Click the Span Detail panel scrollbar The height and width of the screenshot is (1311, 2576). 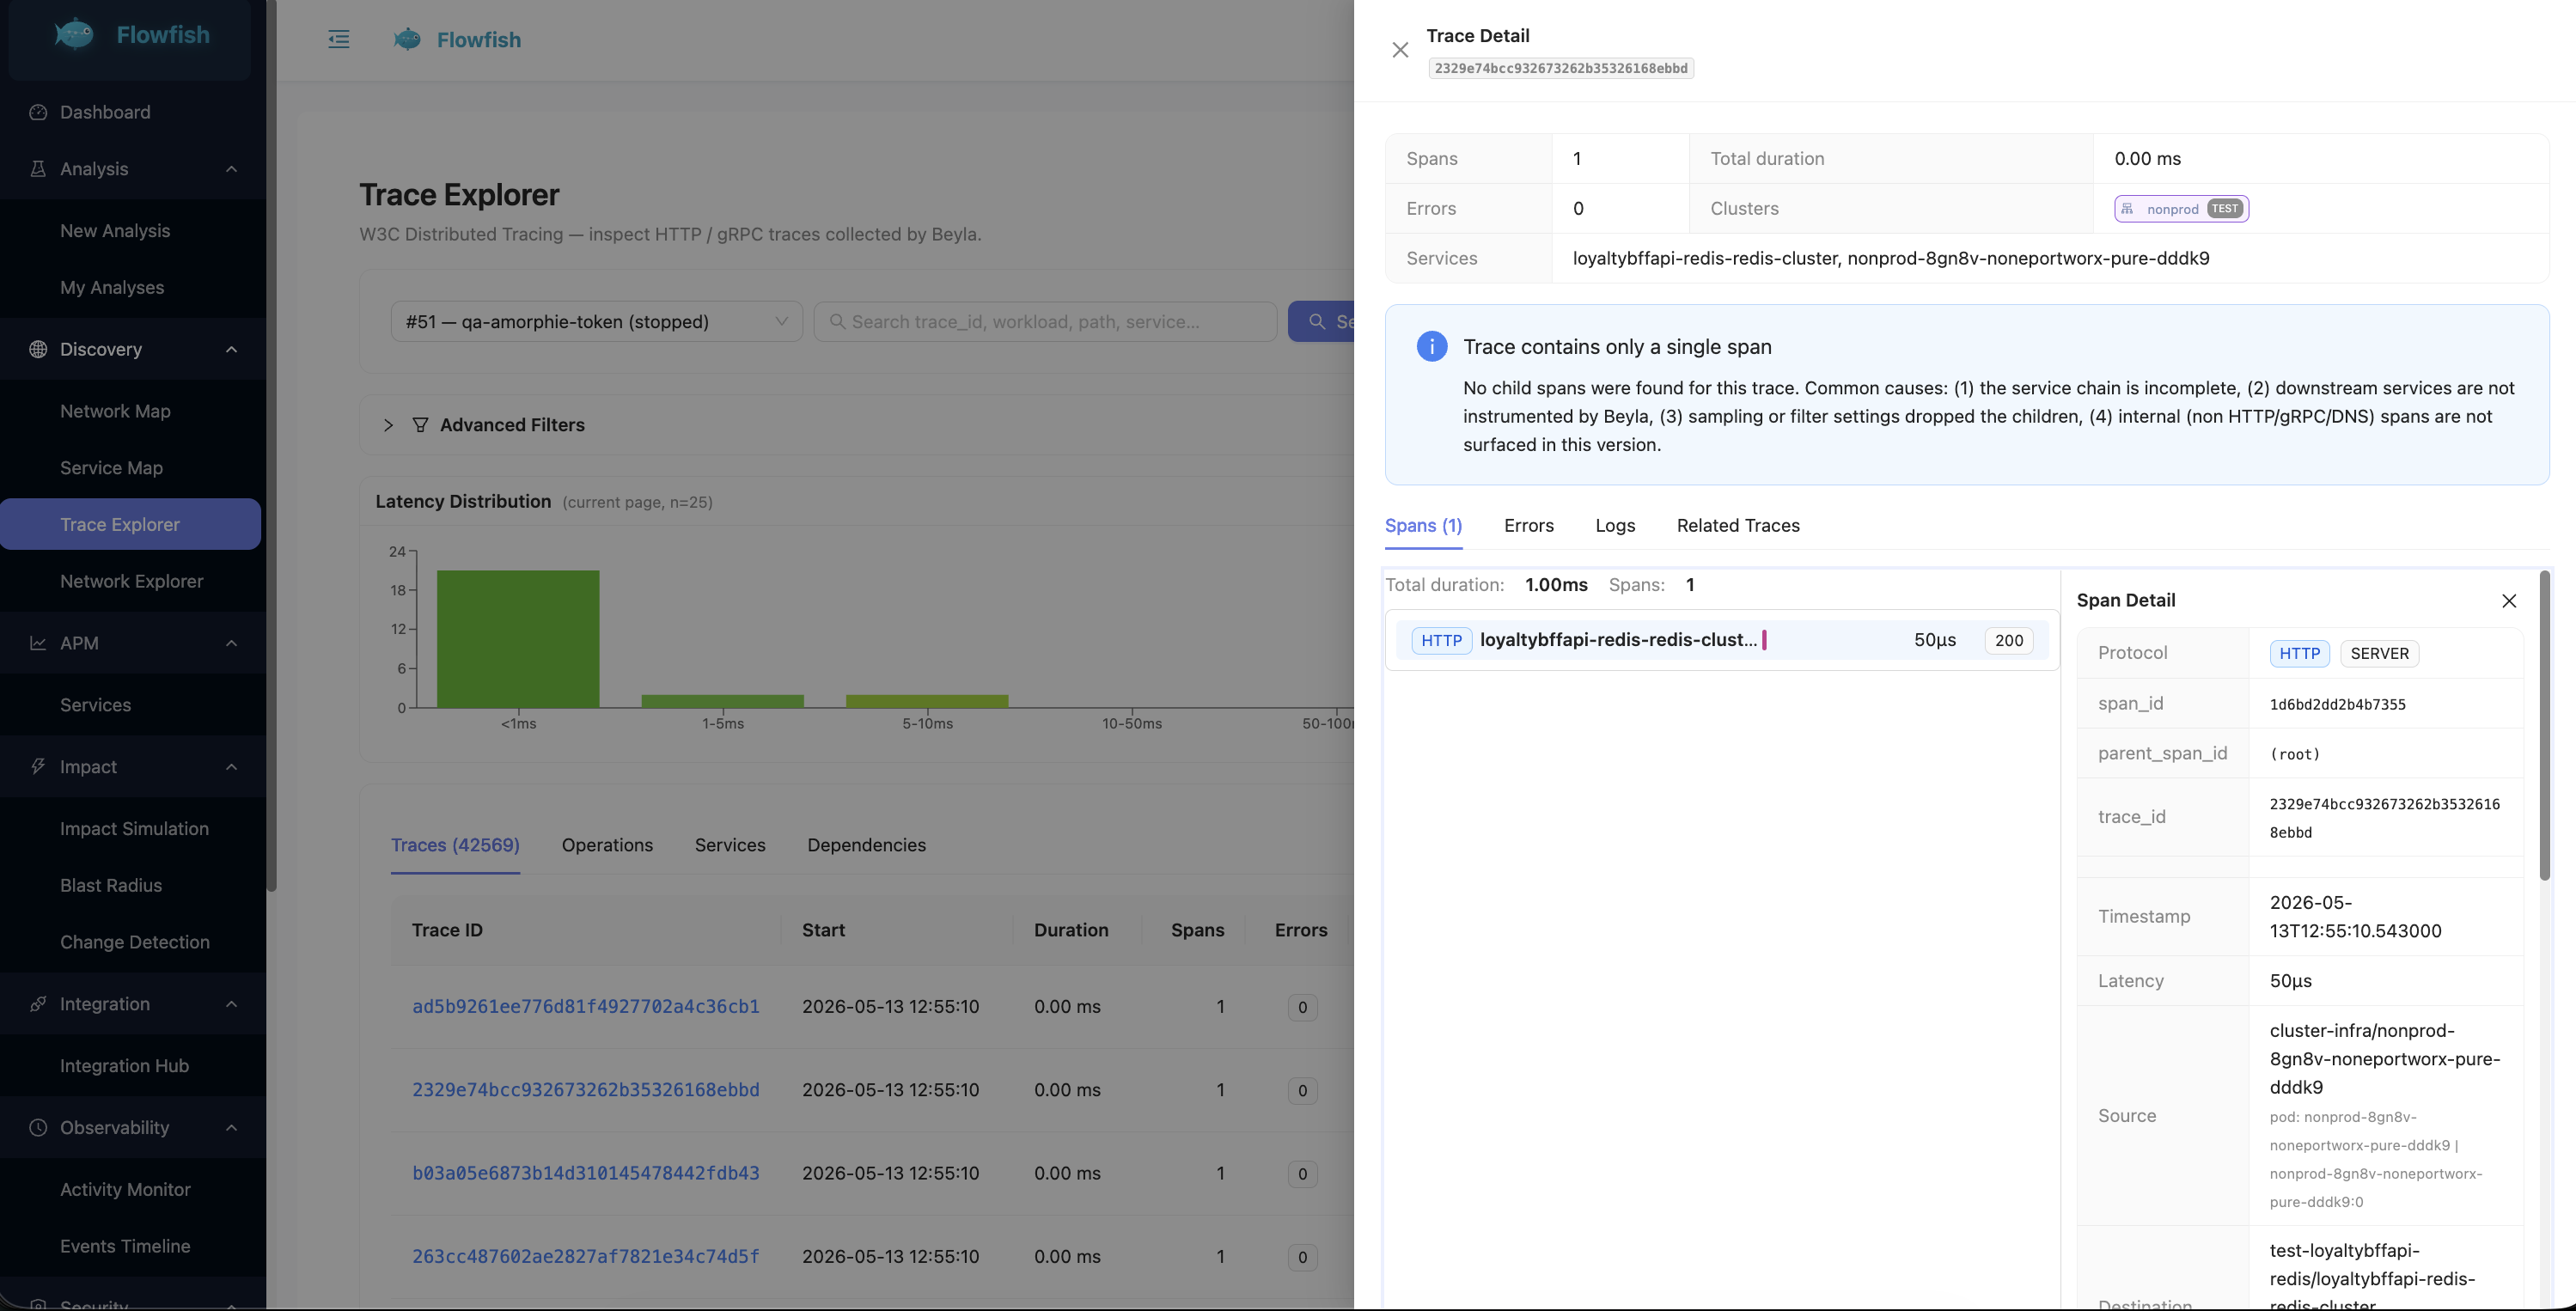tap(2545, 726)
